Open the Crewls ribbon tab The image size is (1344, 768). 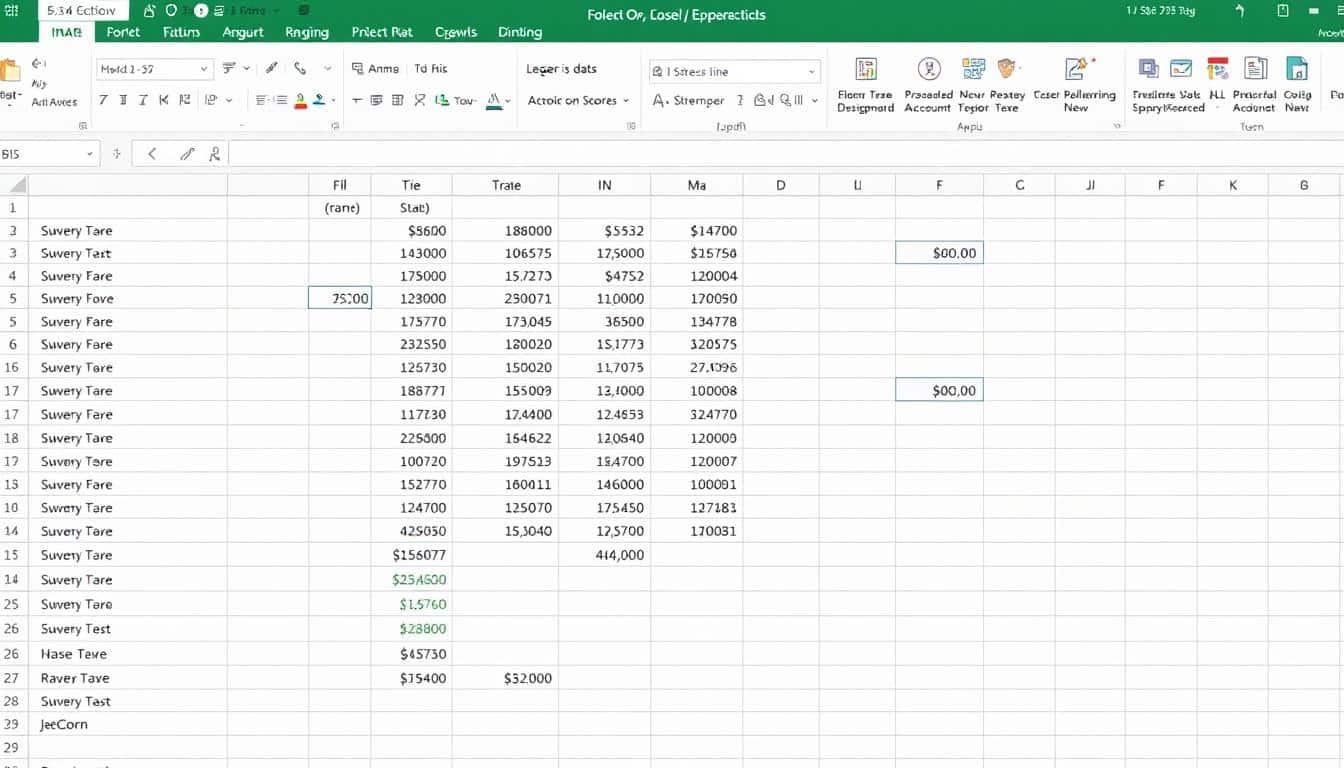coord(456,32)
